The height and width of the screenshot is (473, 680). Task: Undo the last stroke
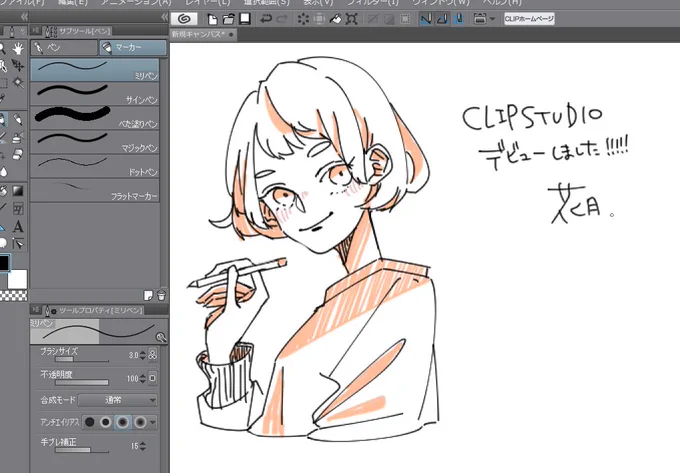pos(265,19)
